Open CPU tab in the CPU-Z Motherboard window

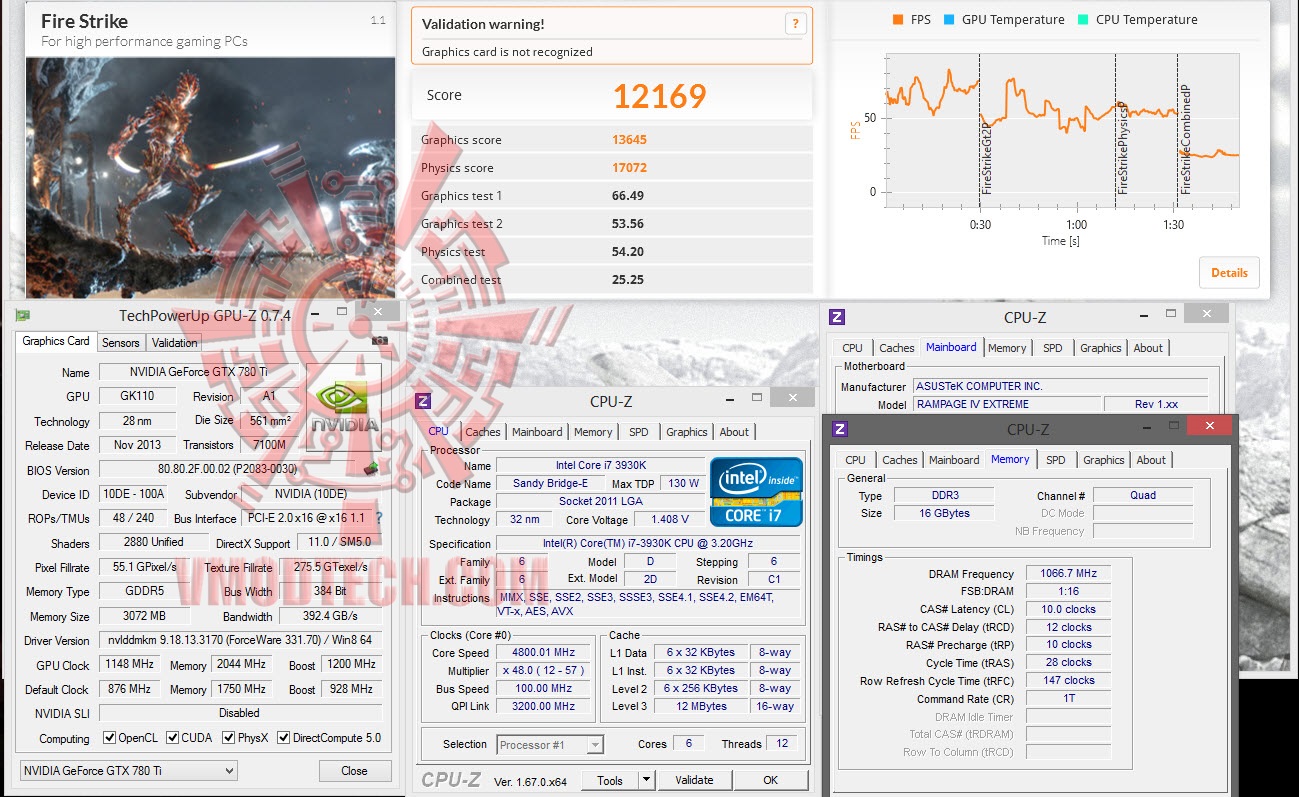click(852, 348)
